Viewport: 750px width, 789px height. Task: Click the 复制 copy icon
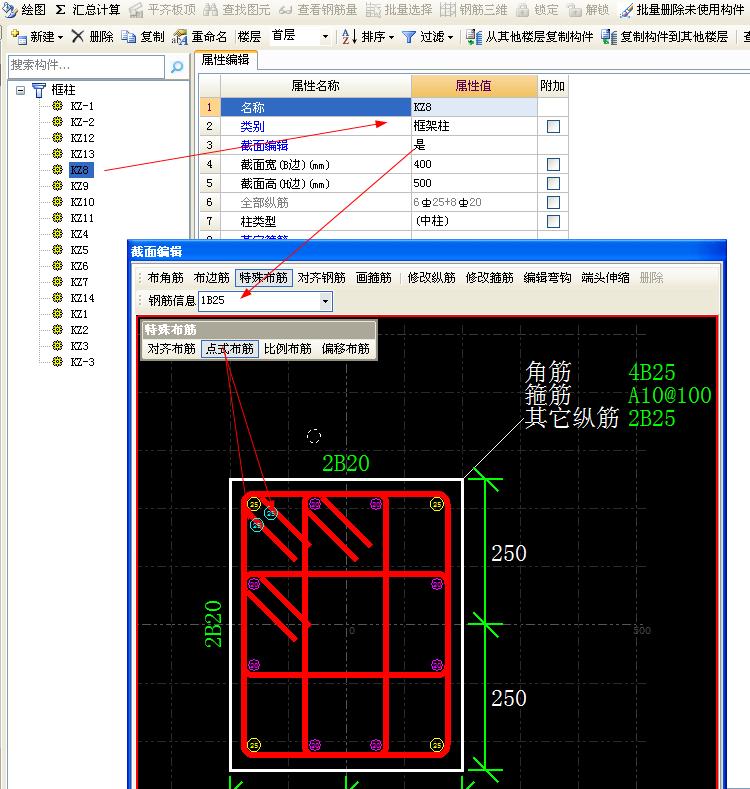tap(129, 37)
